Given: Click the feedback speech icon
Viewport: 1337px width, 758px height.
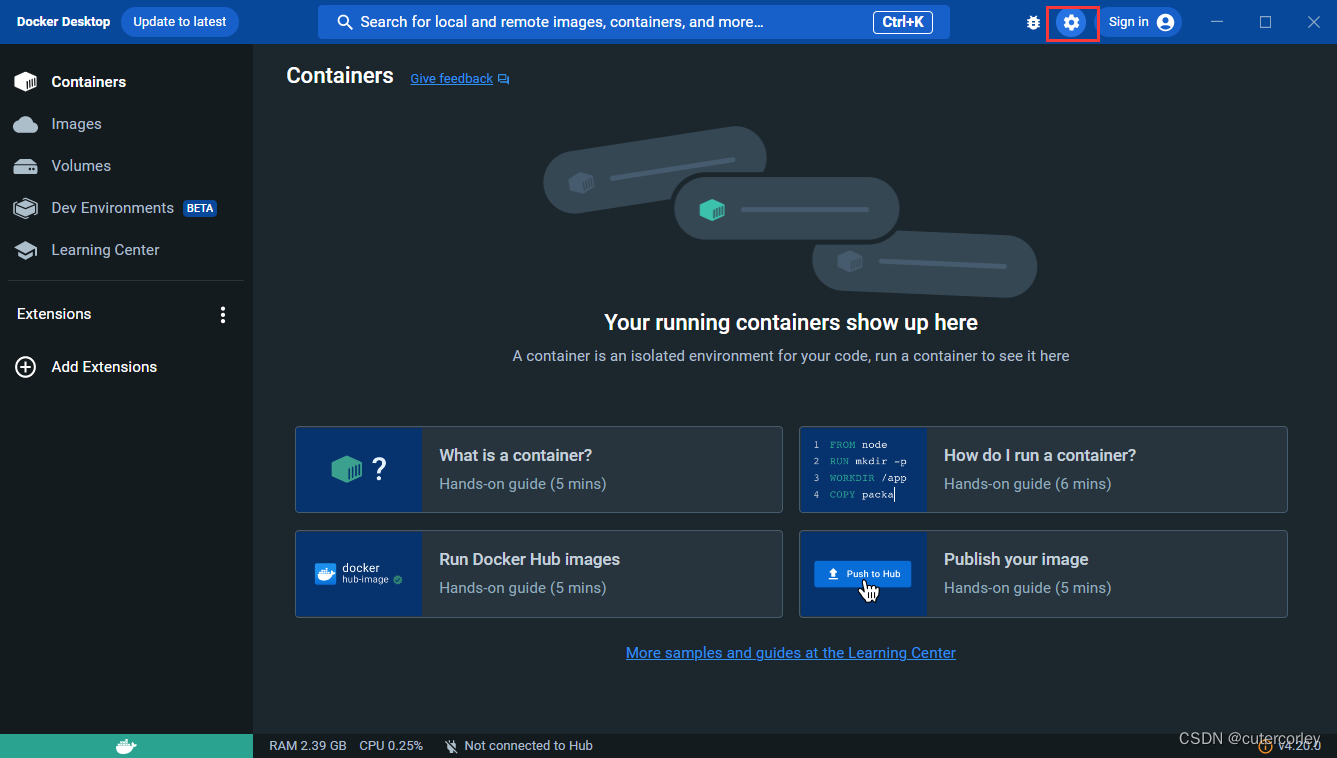Looking at the screenshot, I should pos(504,79).
